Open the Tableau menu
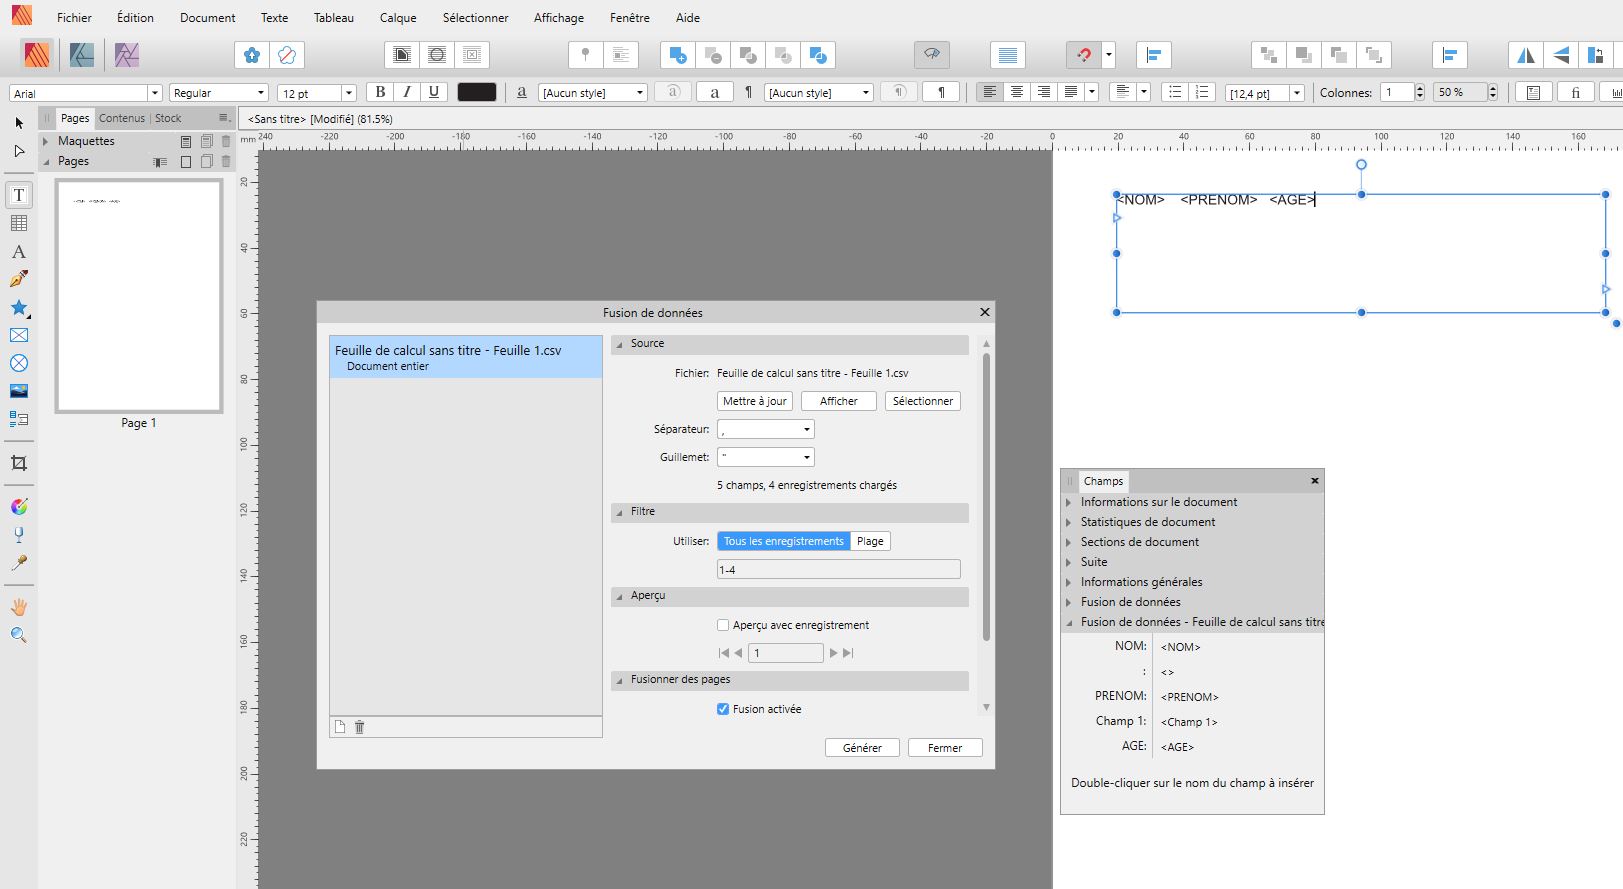 (x=334, y=18)
